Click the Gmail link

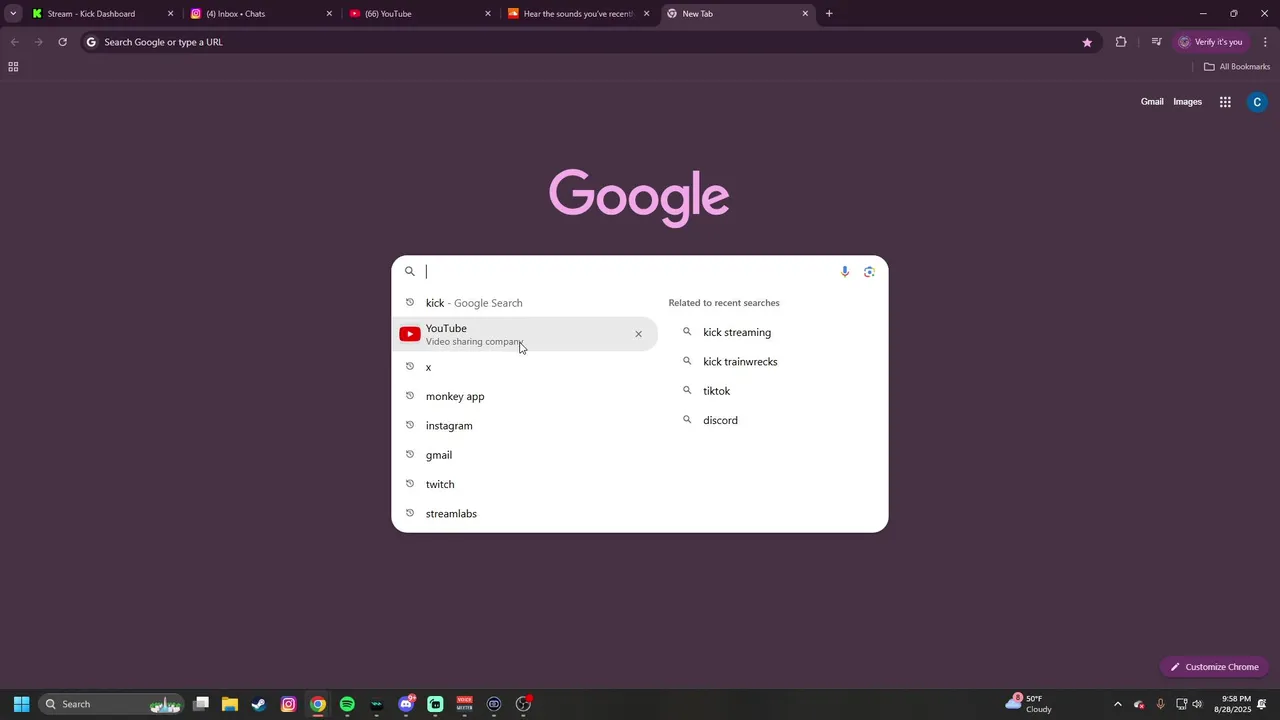coord(1152,102)
